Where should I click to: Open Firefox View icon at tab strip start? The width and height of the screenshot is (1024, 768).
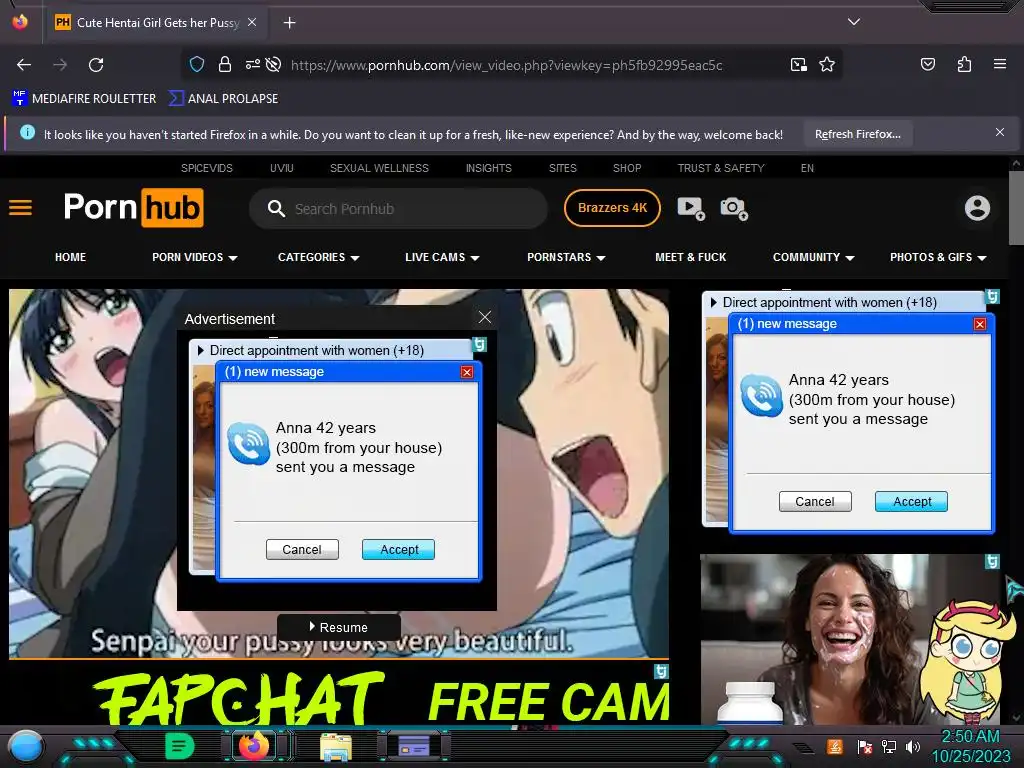click(x=20, y=22)
